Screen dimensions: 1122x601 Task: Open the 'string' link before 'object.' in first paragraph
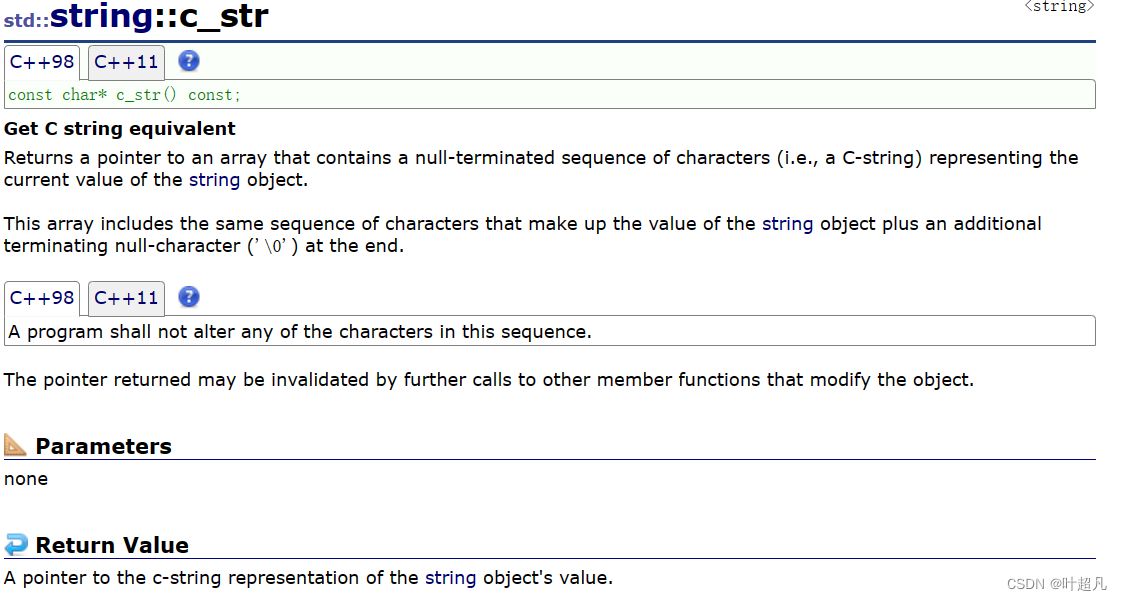tap(214, 180)
